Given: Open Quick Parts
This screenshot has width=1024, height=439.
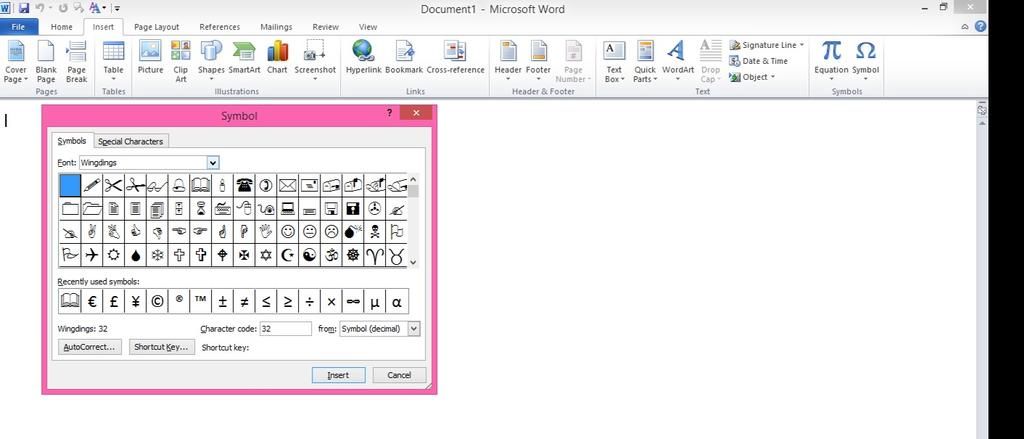Looking at the screenshot, I should (x=645, y=61).
